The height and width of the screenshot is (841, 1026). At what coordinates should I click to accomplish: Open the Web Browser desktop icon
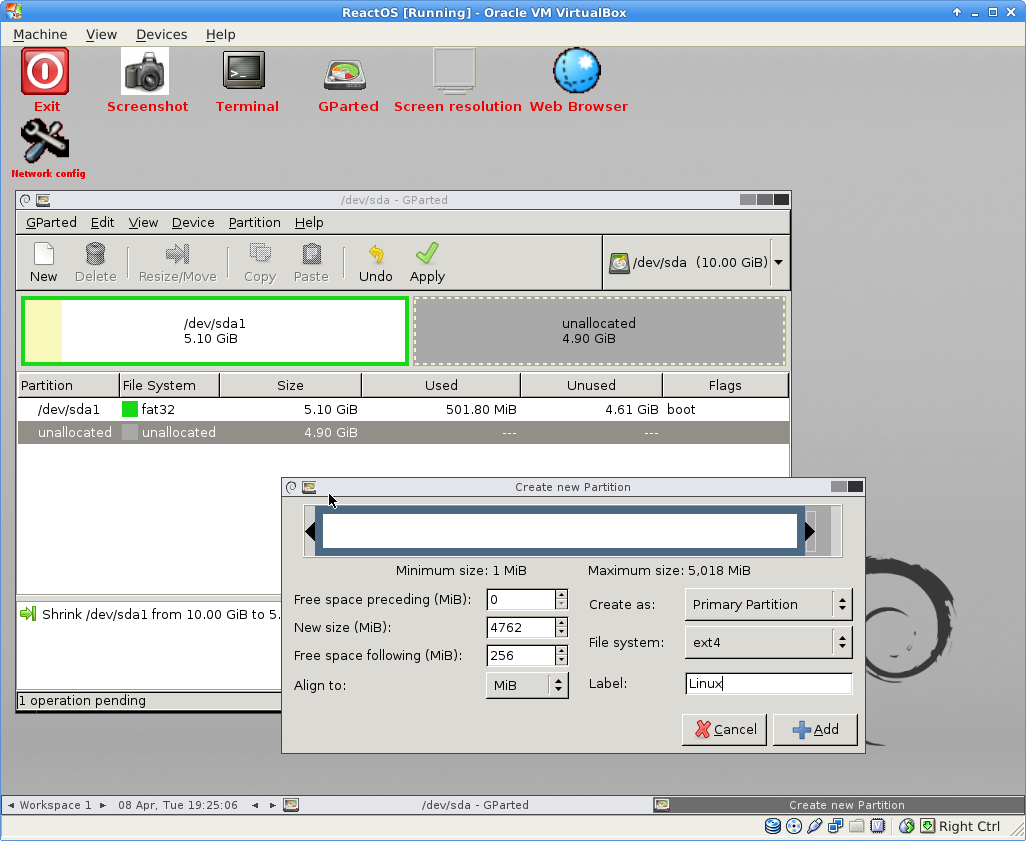coord(577,72)
